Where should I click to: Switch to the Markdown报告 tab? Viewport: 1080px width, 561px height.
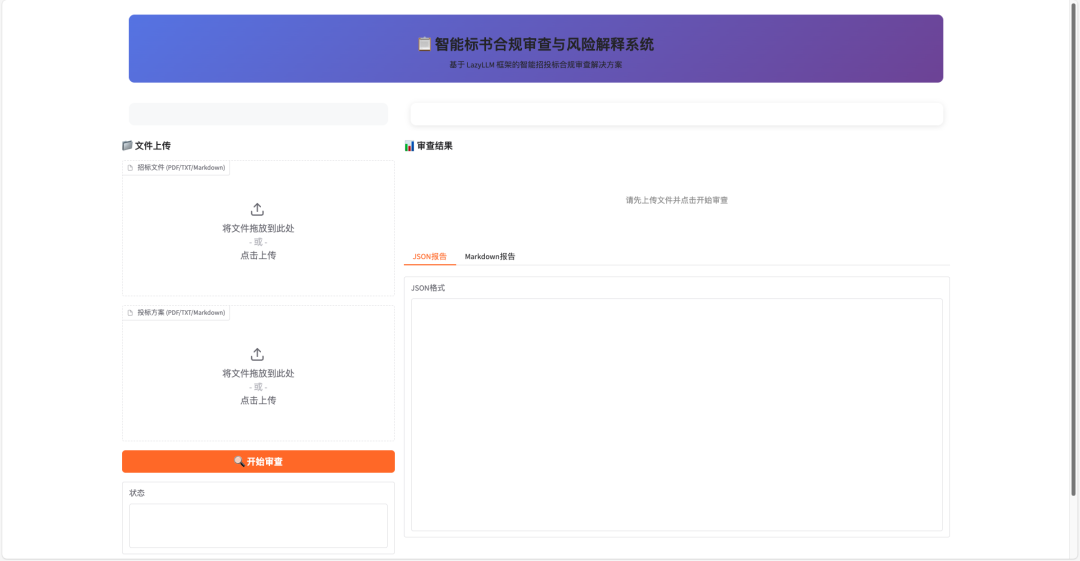[x=490, y=256]
